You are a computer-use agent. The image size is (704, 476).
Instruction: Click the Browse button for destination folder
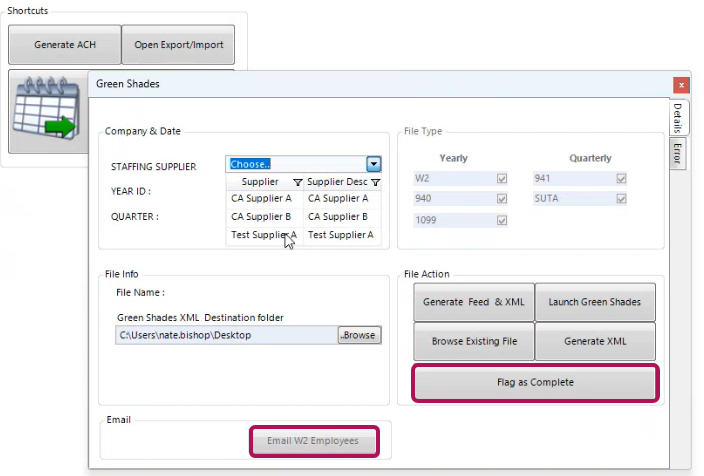359,335
